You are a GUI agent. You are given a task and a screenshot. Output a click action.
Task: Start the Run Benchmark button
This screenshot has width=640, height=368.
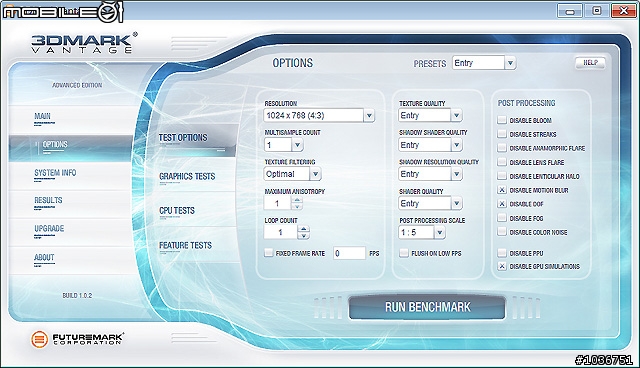pyautogui.click(x=427, y=307)
